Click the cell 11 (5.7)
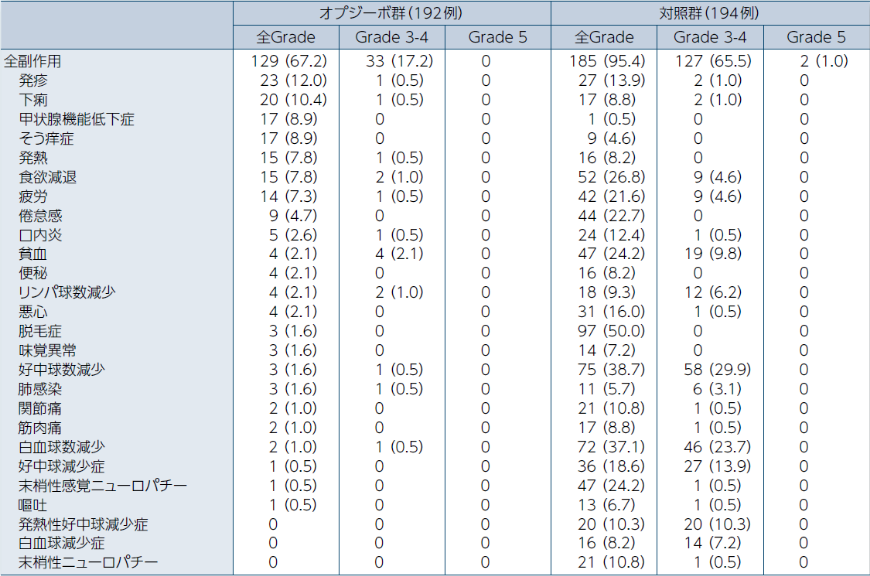Image resolution: width=870 pixels, height=576 pixels. 608,388
